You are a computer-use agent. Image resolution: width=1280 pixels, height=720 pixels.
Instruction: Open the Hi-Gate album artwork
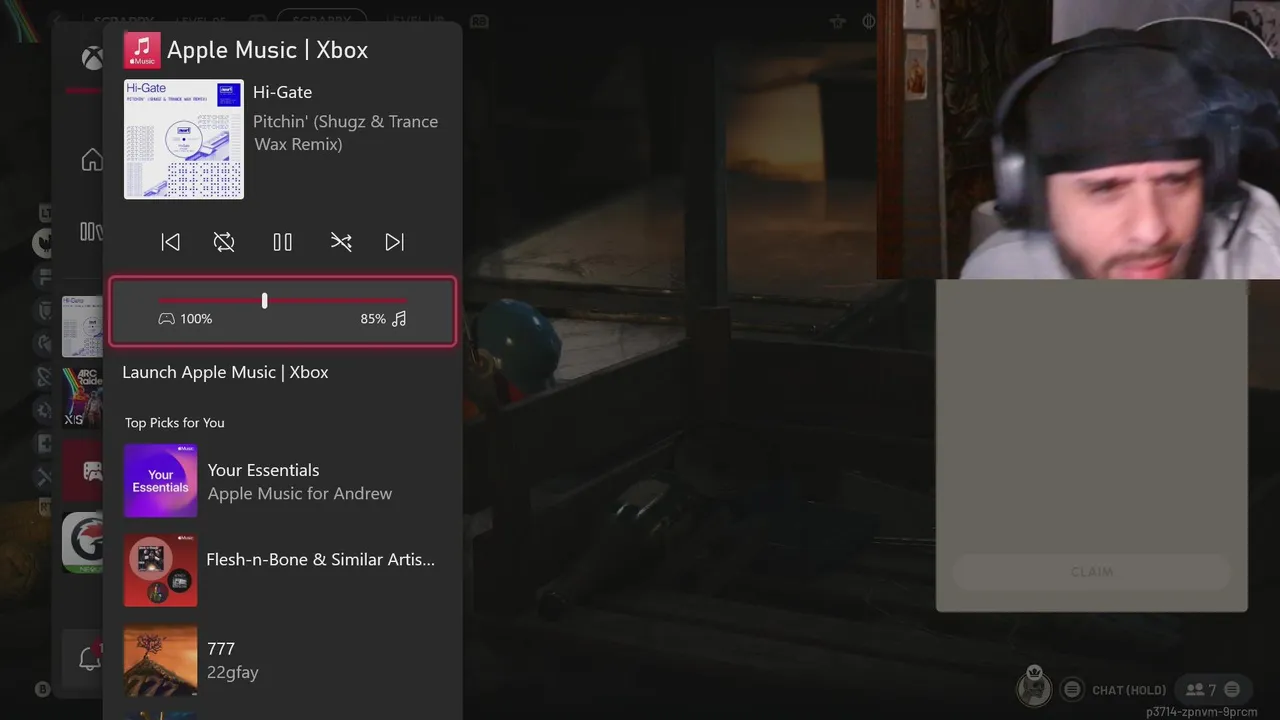pos(184,139)
